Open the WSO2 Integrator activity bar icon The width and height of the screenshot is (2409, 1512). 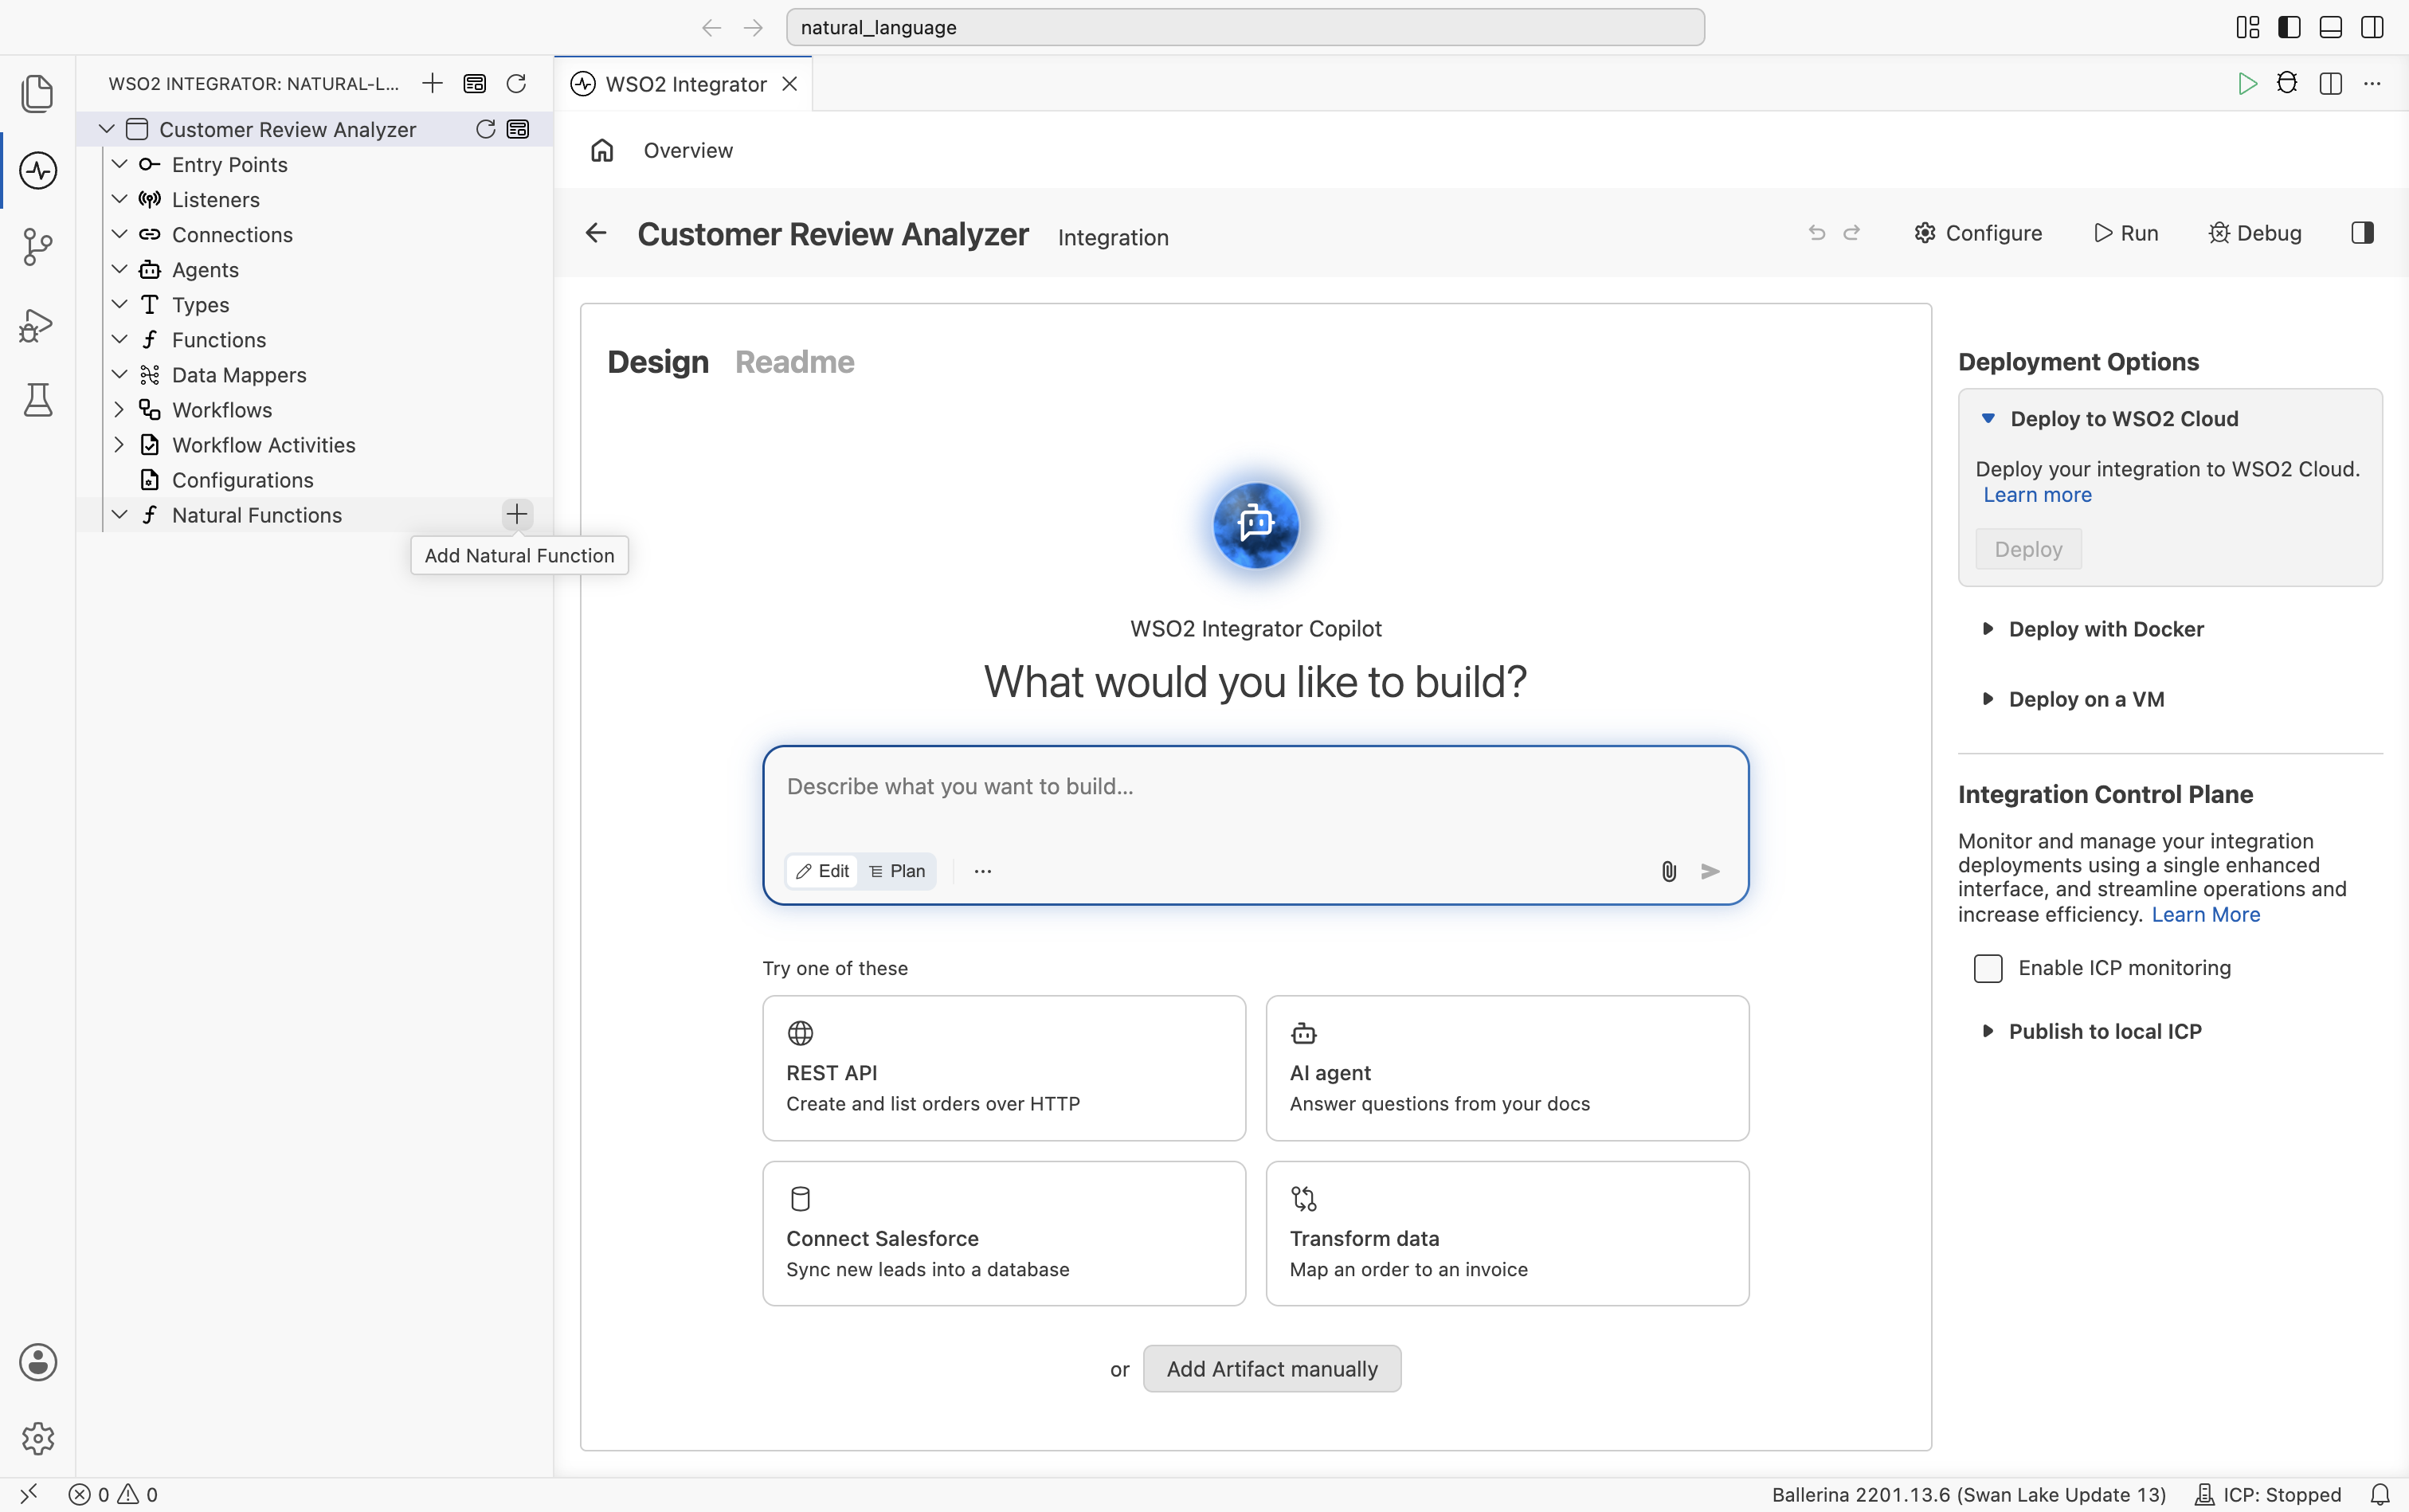pyautogui.click(x=37, y=170)
